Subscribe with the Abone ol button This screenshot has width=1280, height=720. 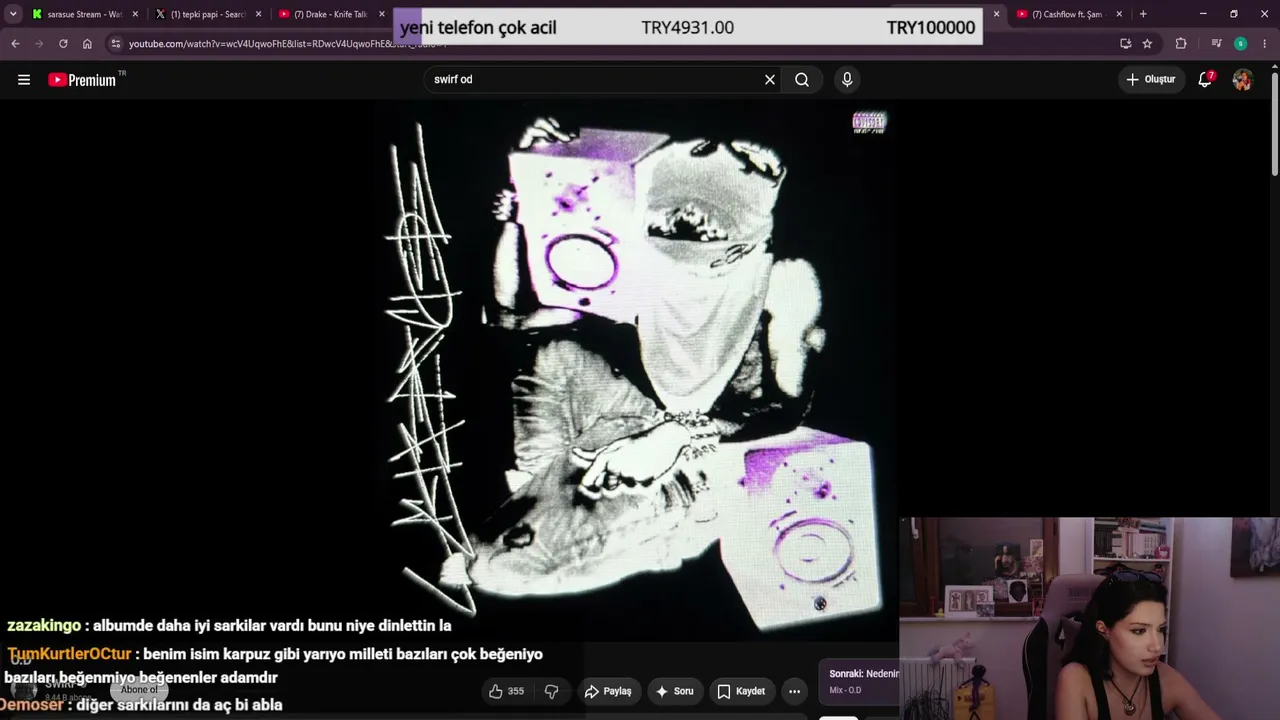(139, 690)
